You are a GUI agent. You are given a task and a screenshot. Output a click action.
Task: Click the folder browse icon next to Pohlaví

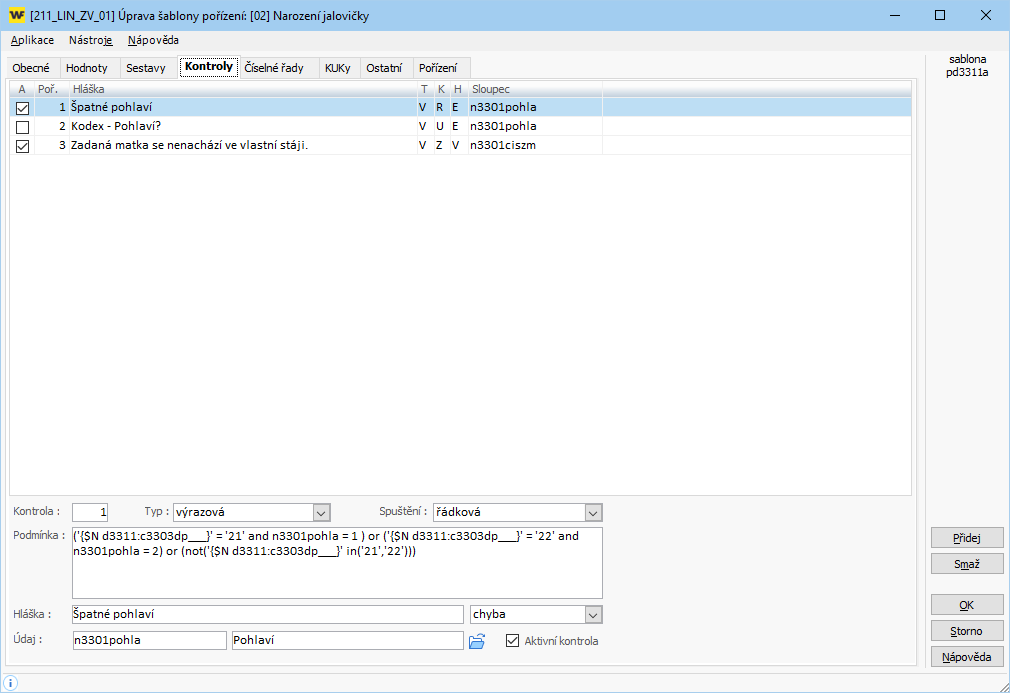(x=477, y=641)
